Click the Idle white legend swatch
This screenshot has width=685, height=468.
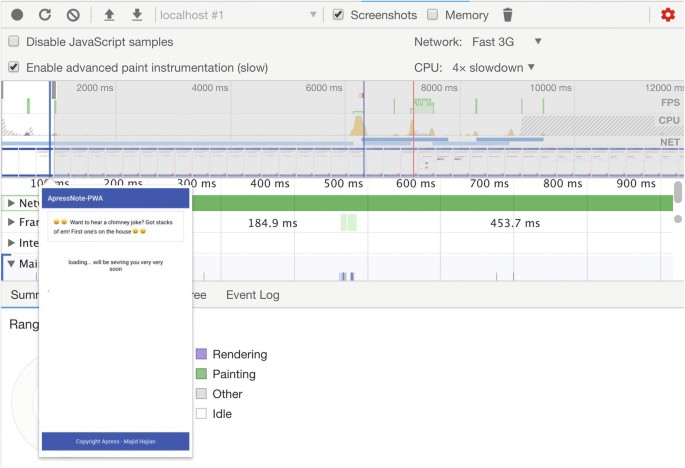point(201,413)
